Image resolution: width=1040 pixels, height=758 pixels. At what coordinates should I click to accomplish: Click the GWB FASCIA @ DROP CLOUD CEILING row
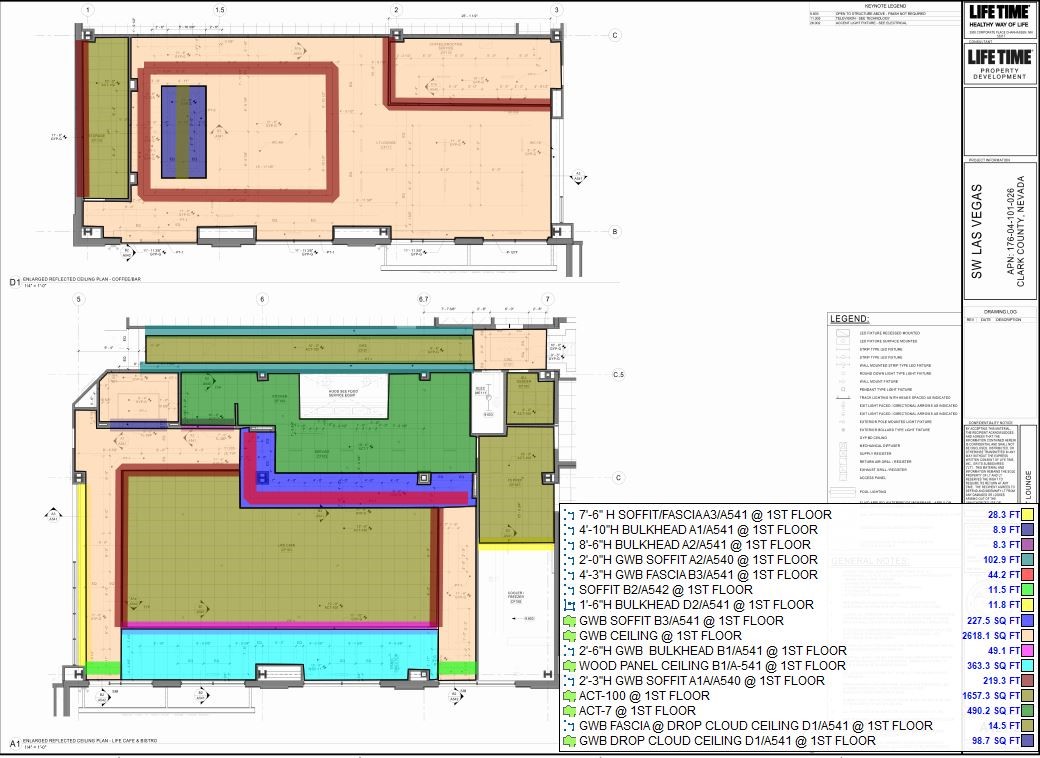pos(755,725)
